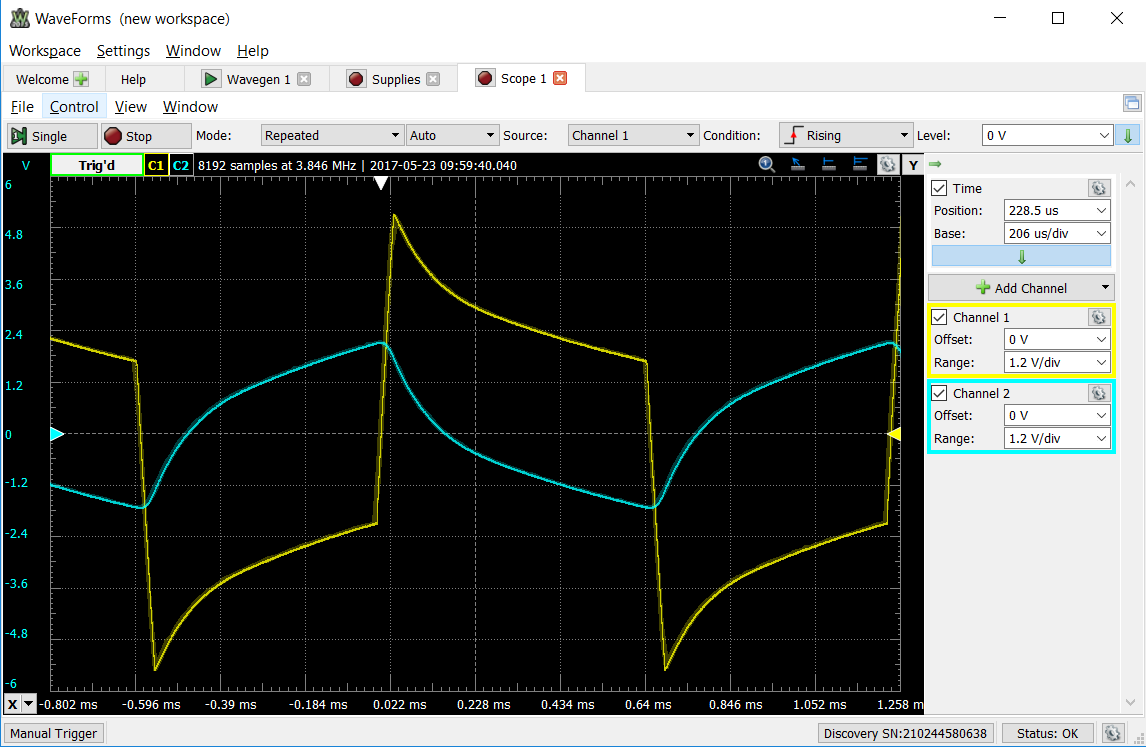Expand the Add Channel dropdown arrow

click(x=1104, y=287)
